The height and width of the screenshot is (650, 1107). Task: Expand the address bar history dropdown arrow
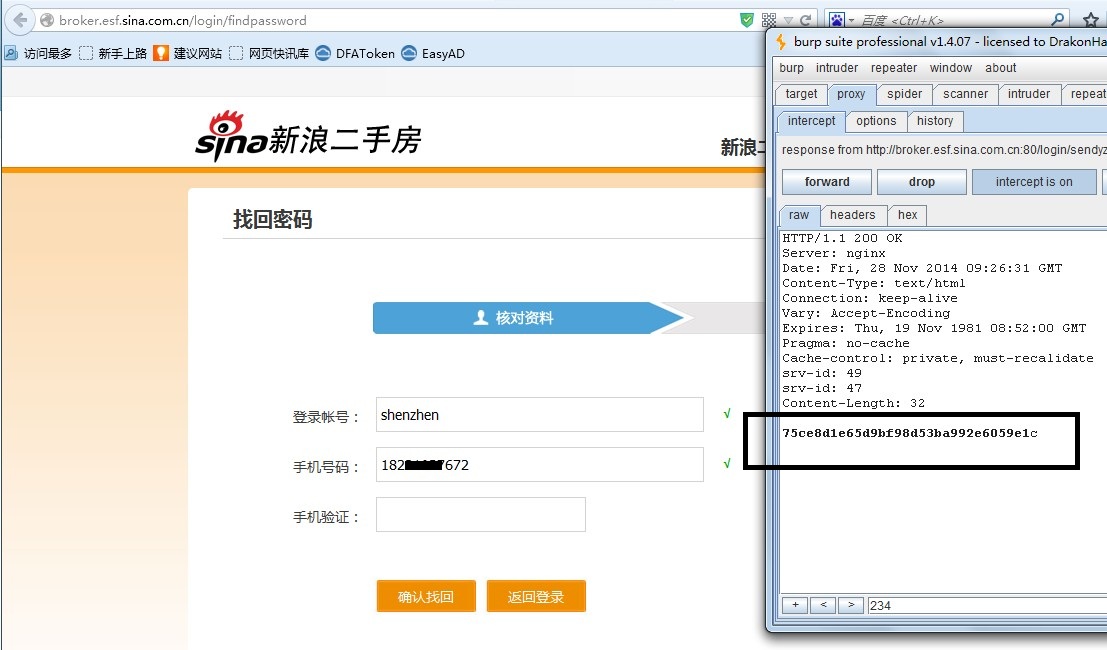[788, 20]
